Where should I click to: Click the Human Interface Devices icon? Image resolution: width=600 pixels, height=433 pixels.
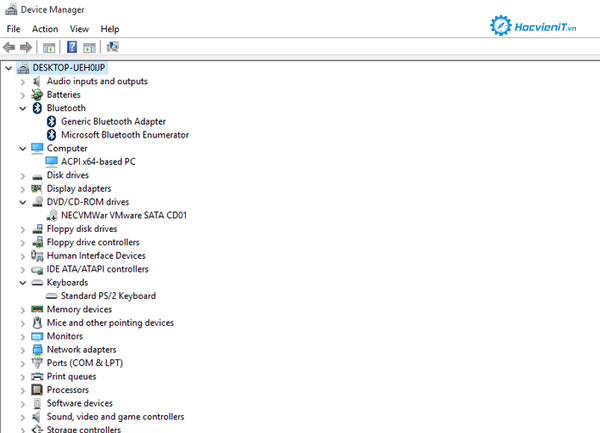(x=37, y=256)
